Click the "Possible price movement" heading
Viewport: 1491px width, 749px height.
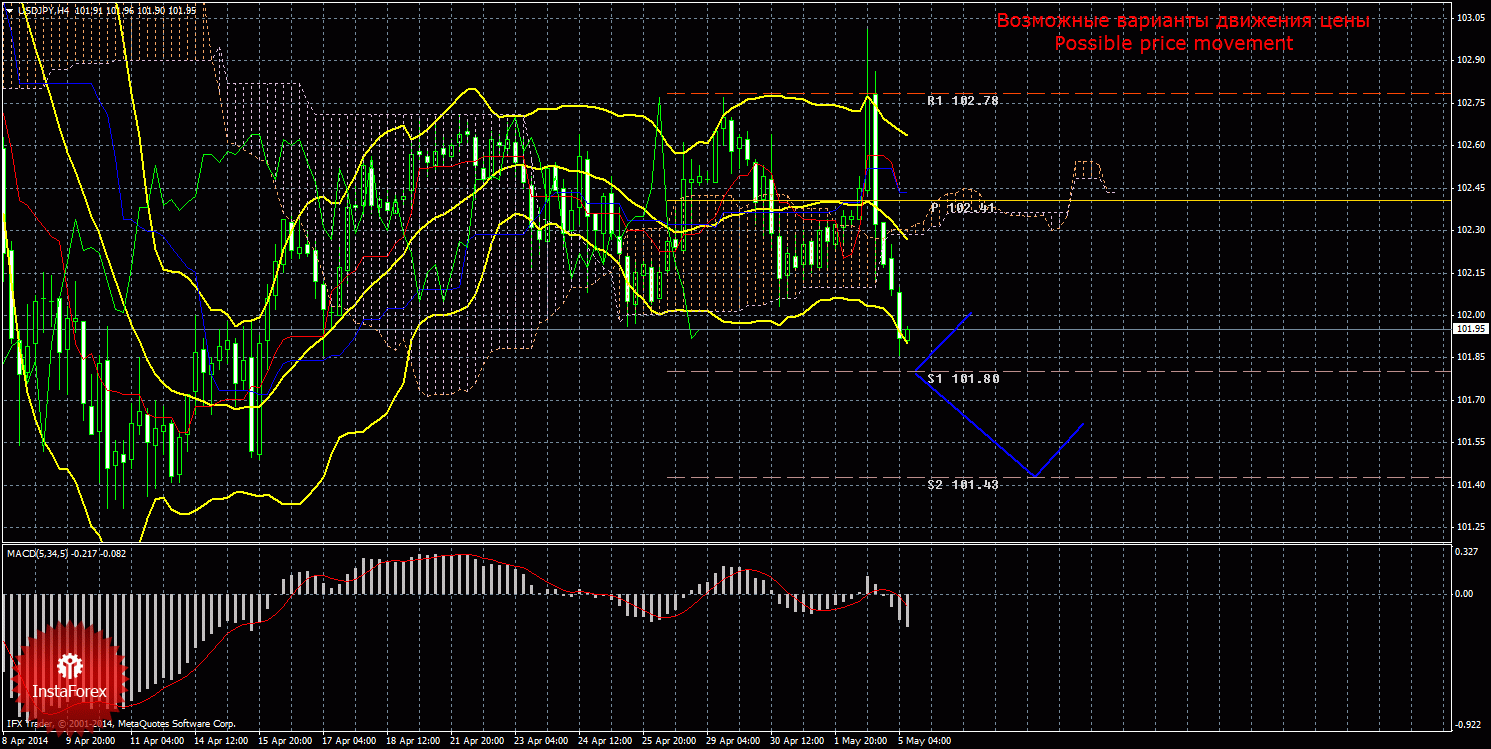[1173, 44]
